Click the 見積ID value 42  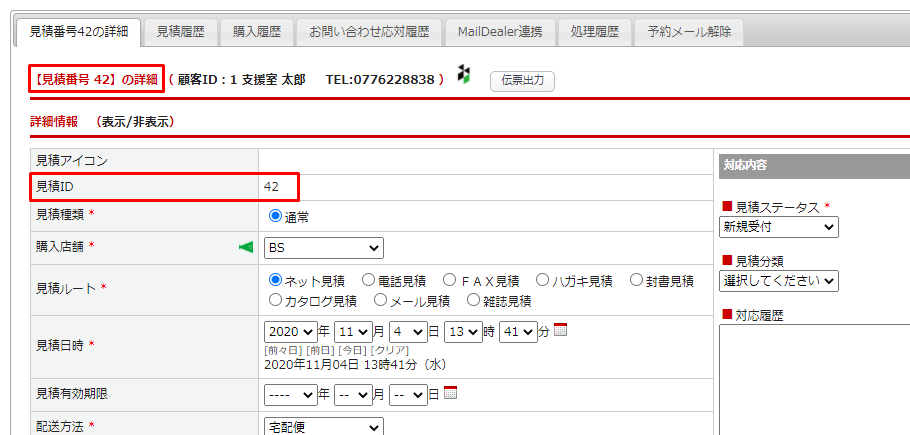(271, 187)
